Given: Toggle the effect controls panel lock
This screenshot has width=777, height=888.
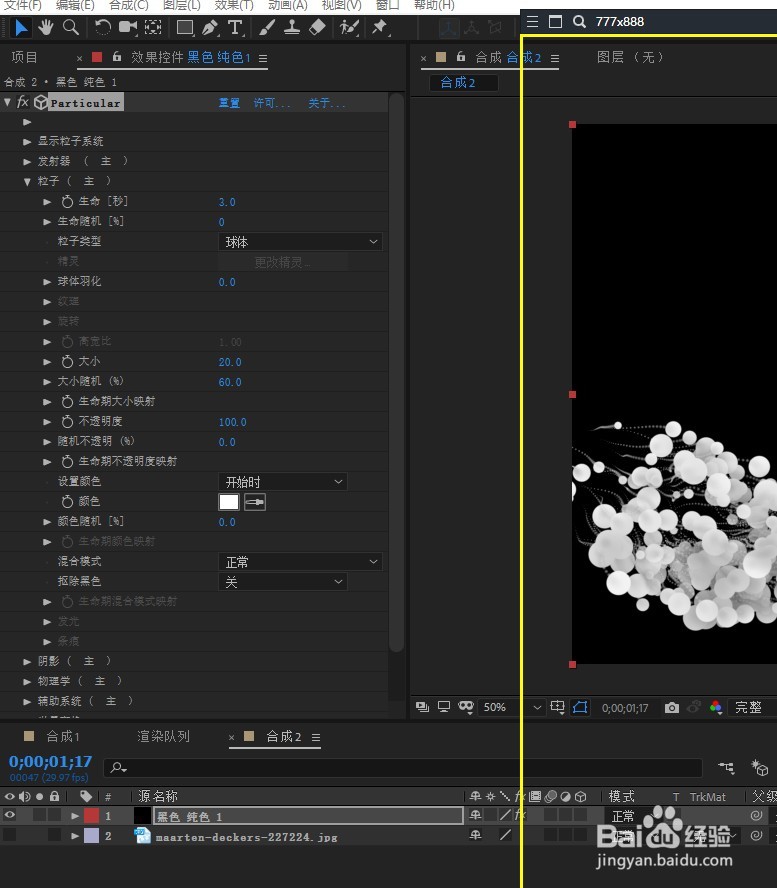Looking at the screenshot, I should pyautogui.click(x=117, y=57).
